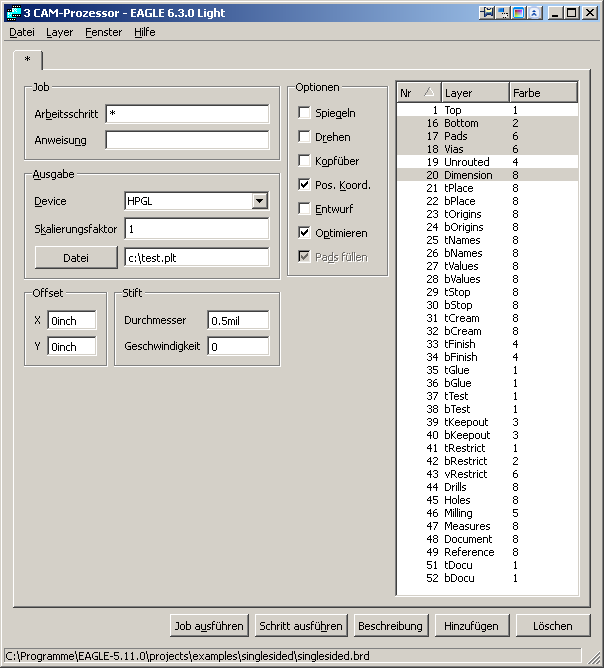
Task: Uncheck the Optimieren option
Action: [304, 233]
